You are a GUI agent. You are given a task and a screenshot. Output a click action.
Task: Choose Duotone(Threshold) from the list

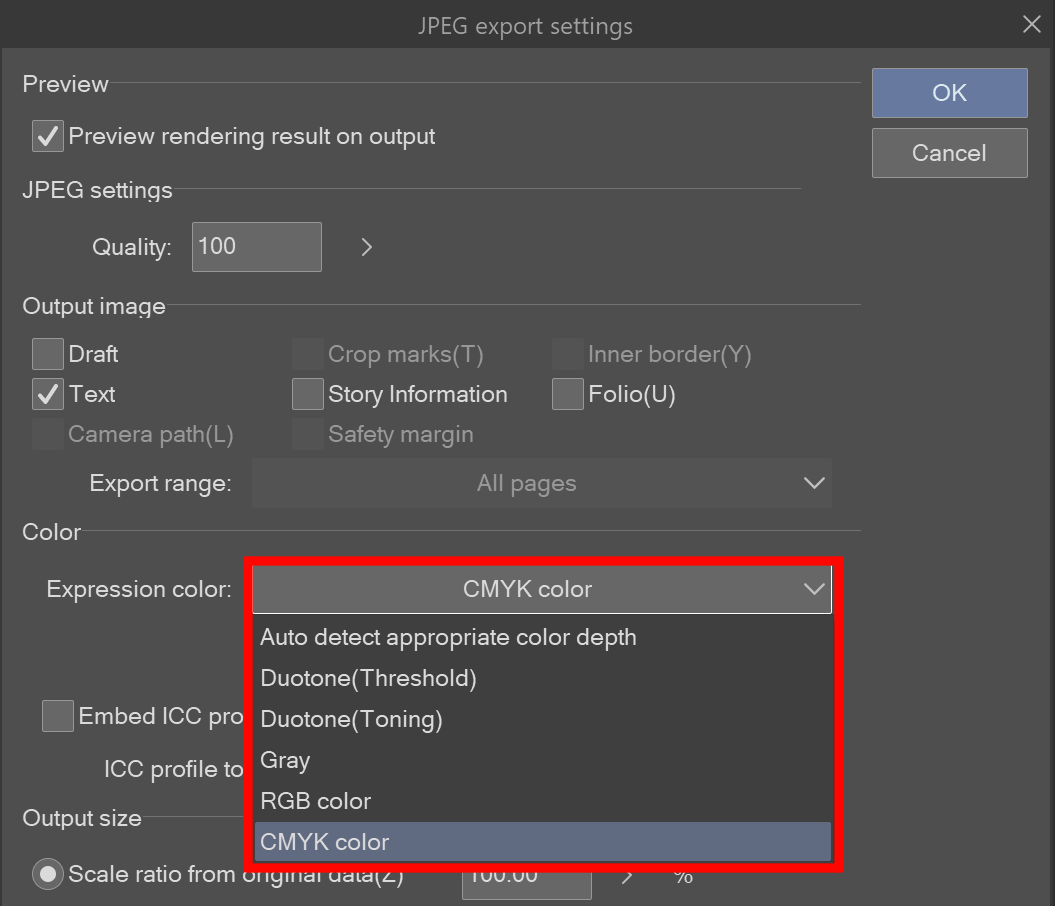368,679
